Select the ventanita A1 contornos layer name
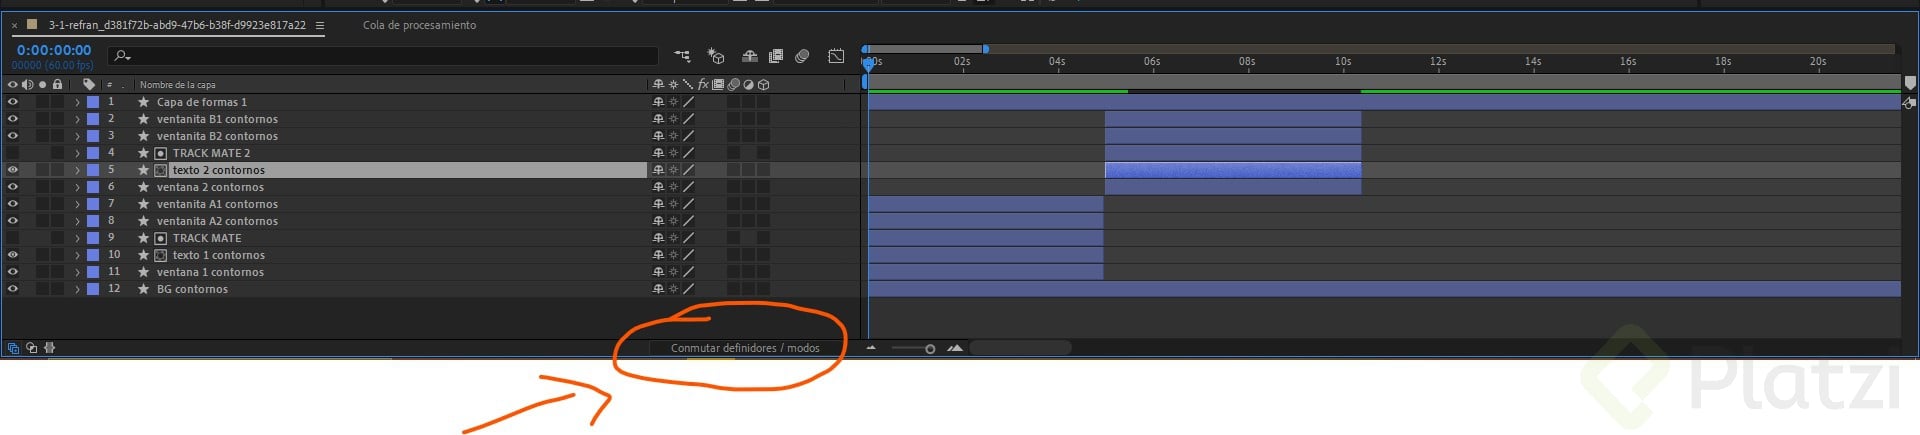Image resolution: width=1920 pixels, height=435 pixels. pos(217,204)
